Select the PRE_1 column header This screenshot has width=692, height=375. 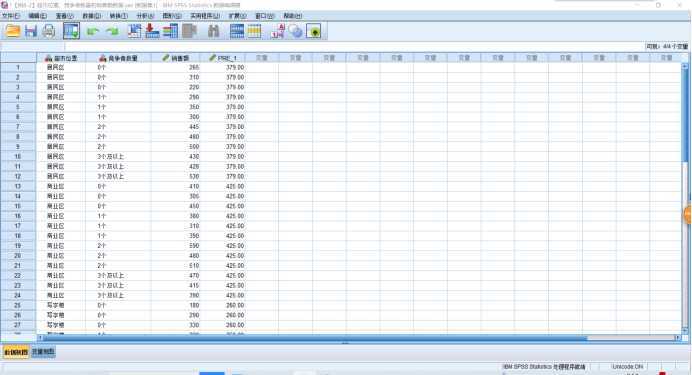[x=223, y=58]
